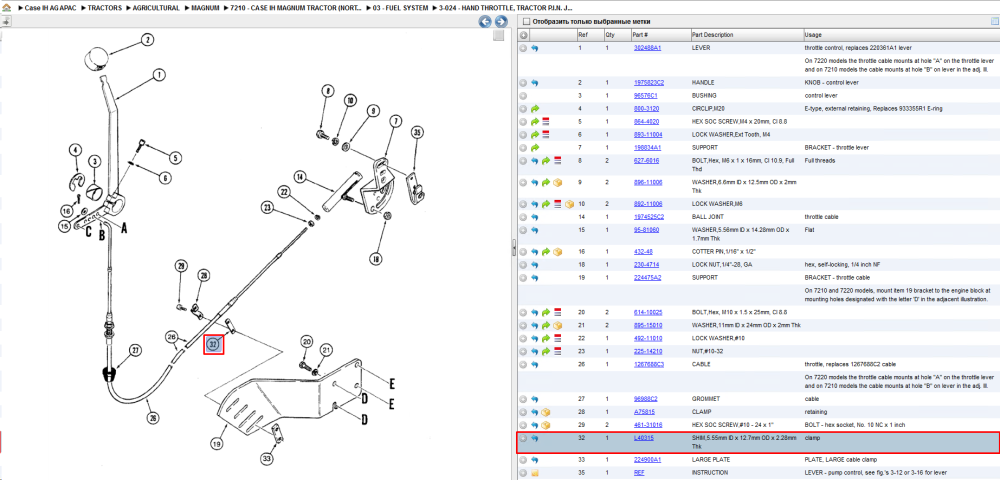Open 'Case IH AG APAC' breadcrumb
This screenshot has width=1000, height=480.
(x=50, y=10)
